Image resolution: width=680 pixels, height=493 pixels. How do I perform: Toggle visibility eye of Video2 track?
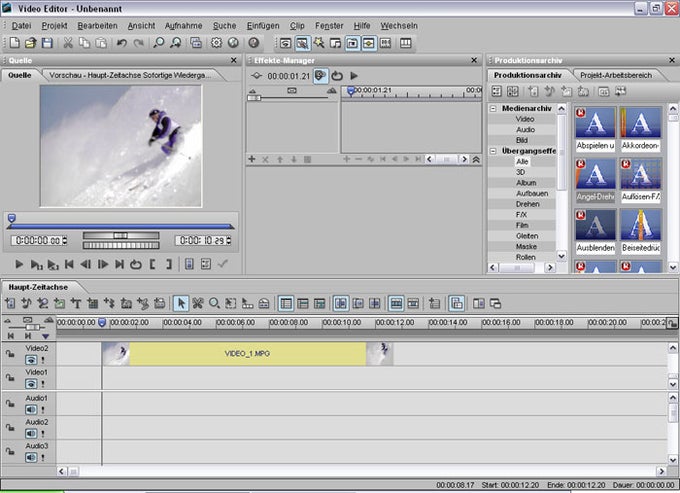click(x=31, y=360)
